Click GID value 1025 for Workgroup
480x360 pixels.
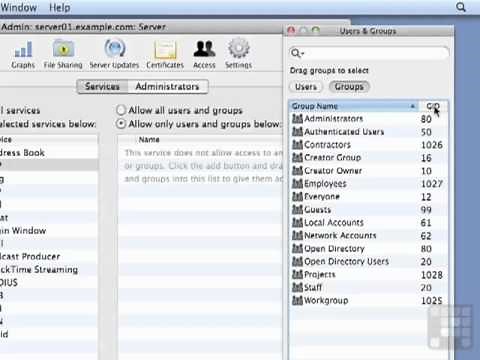(x=432, y=301)
